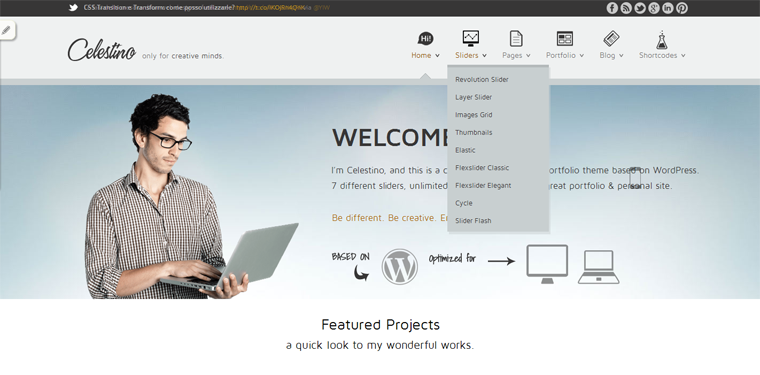Click the WordPress logo in the slider
Screen dimensions: 760x375
pyautogui.click(x=399, y=266)
